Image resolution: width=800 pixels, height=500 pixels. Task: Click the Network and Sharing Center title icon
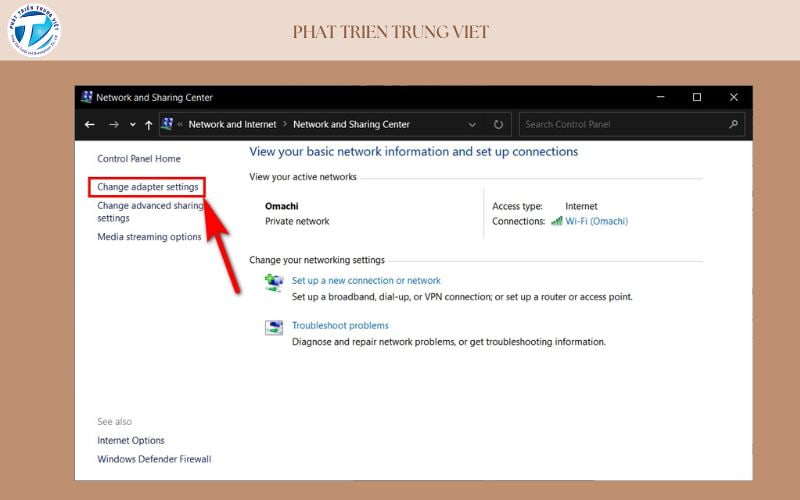pos(86,98)
